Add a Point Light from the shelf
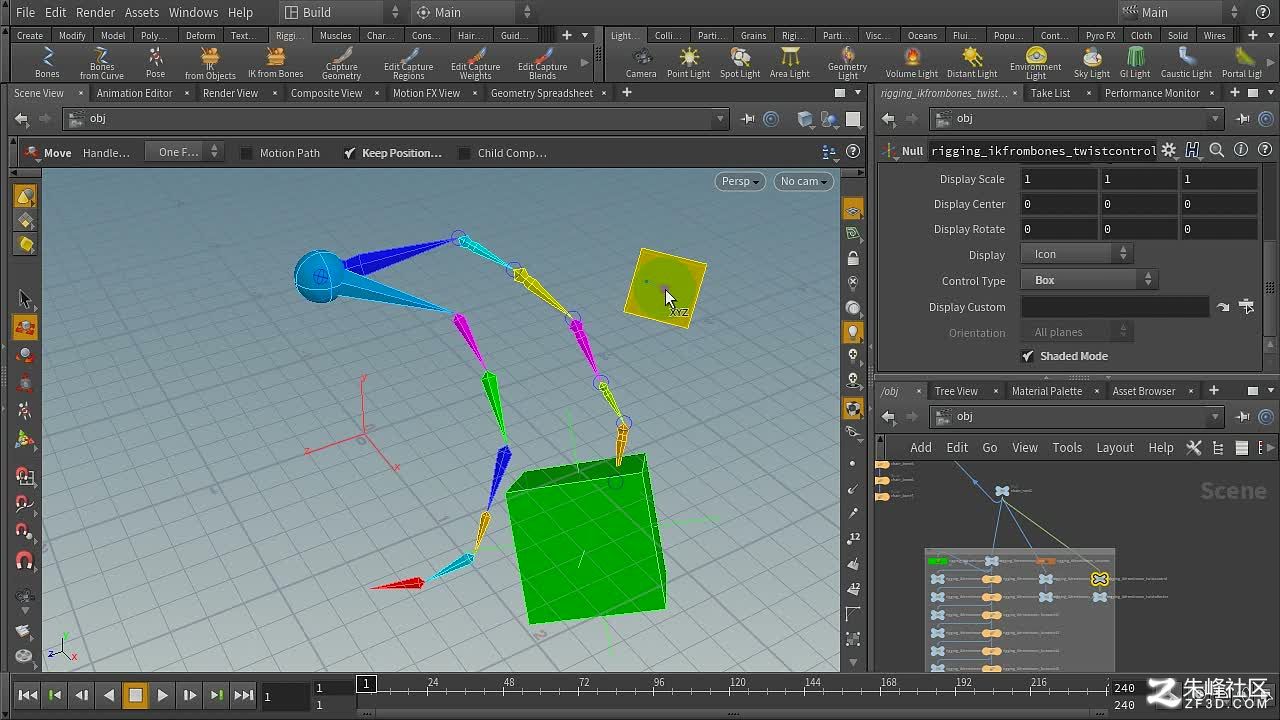Viewport: 1280px width, 720px height. pyautogui.click(x=688, y=63)
